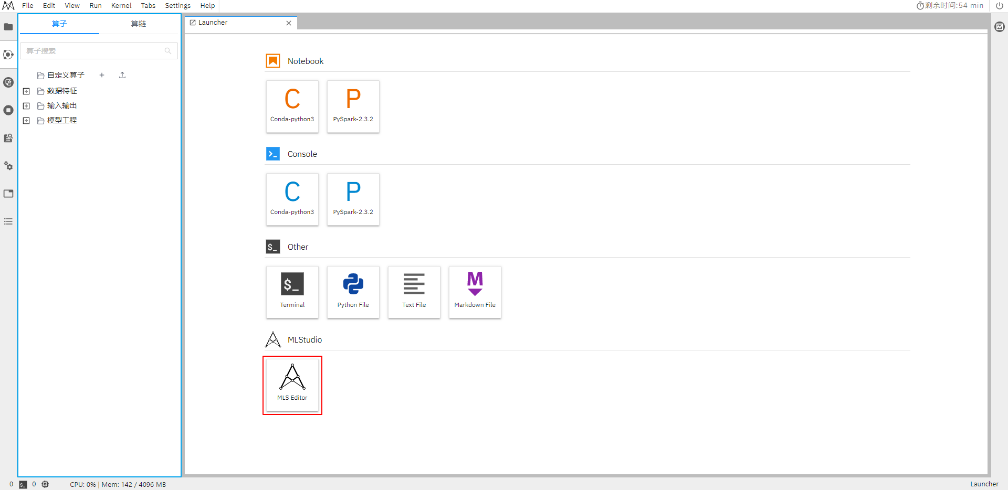This screenshot has height=490, width=1008.
Task: Click the search magnifier icon in 算子搜索
Action: pos(168,51)
